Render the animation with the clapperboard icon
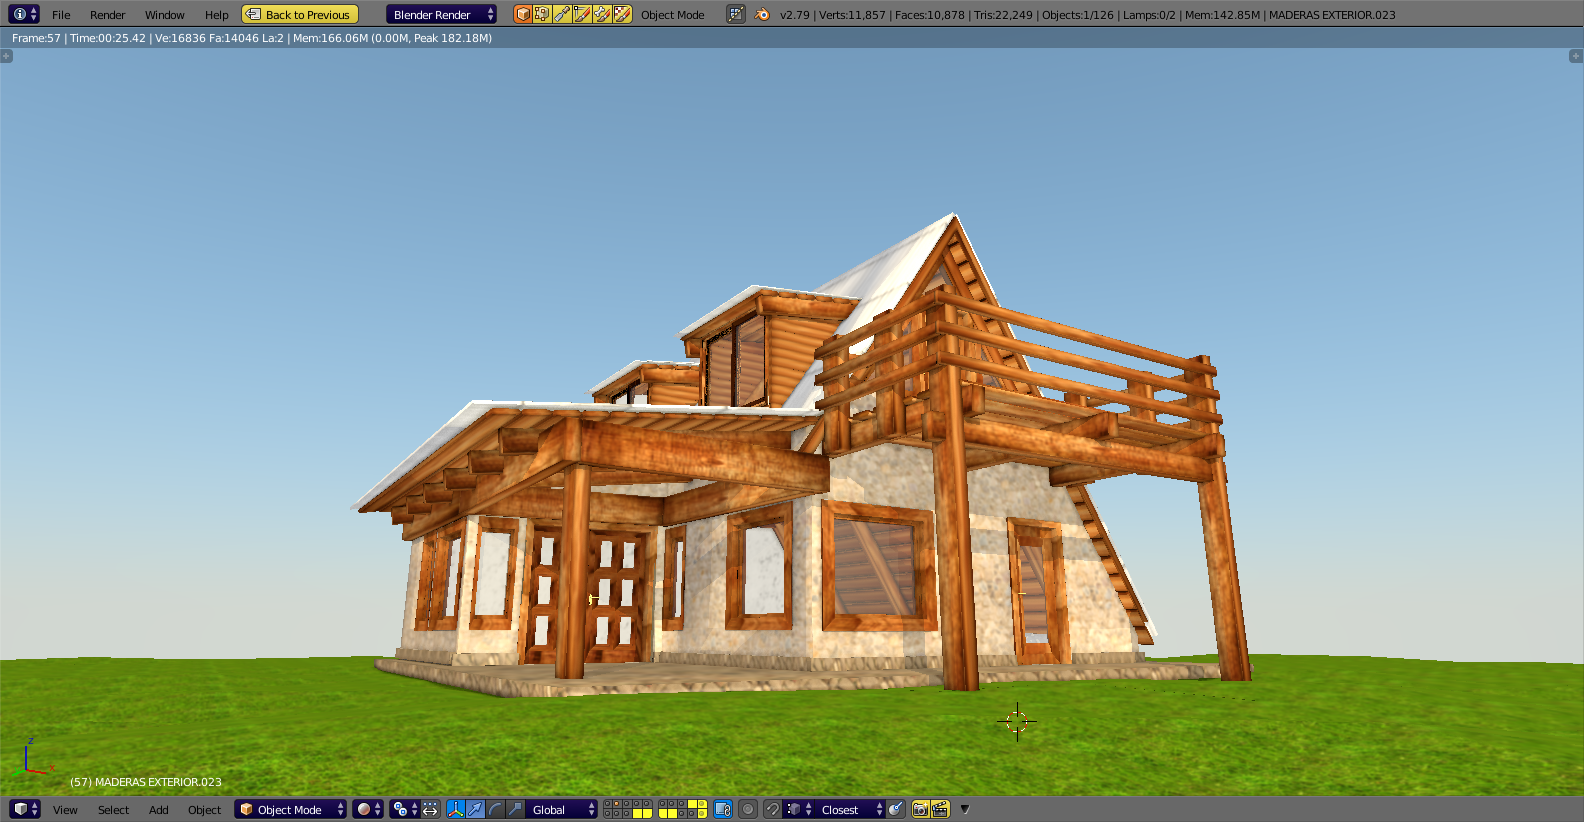 (940, 809)
